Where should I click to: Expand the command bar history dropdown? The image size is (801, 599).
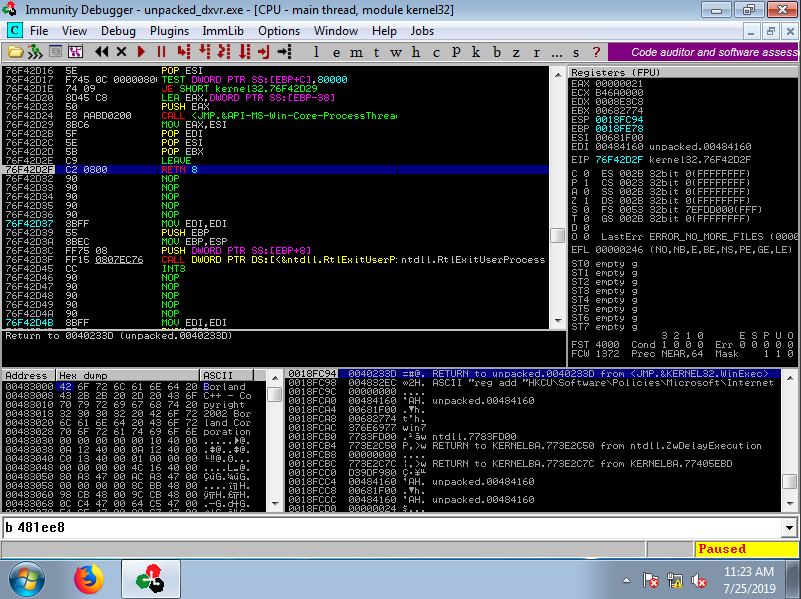coord(790,528)
